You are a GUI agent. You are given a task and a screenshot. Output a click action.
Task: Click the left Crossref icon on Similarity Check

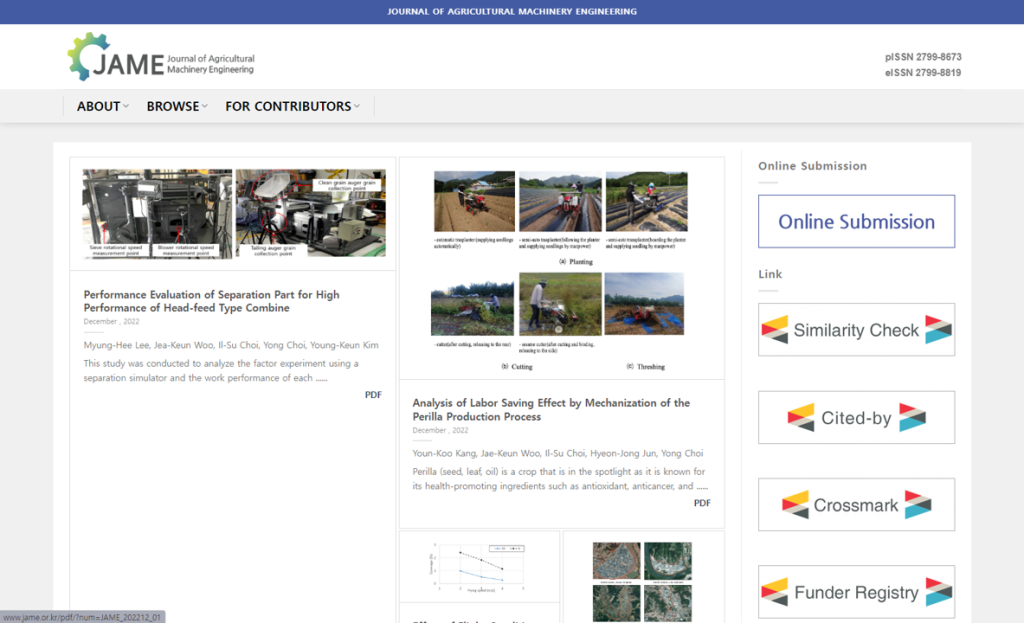[x=775, y=330]
